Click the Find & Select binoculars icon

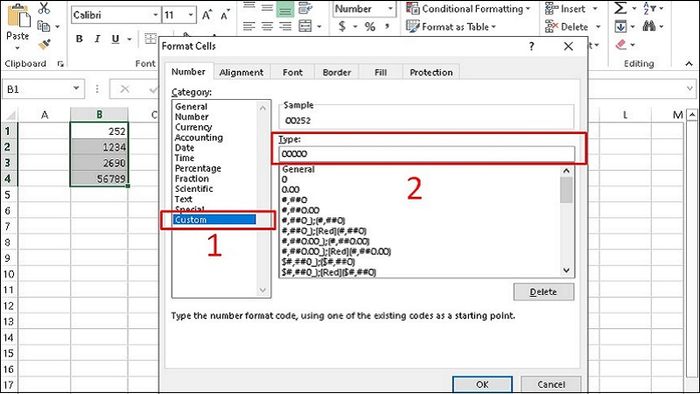pos(649,26)
